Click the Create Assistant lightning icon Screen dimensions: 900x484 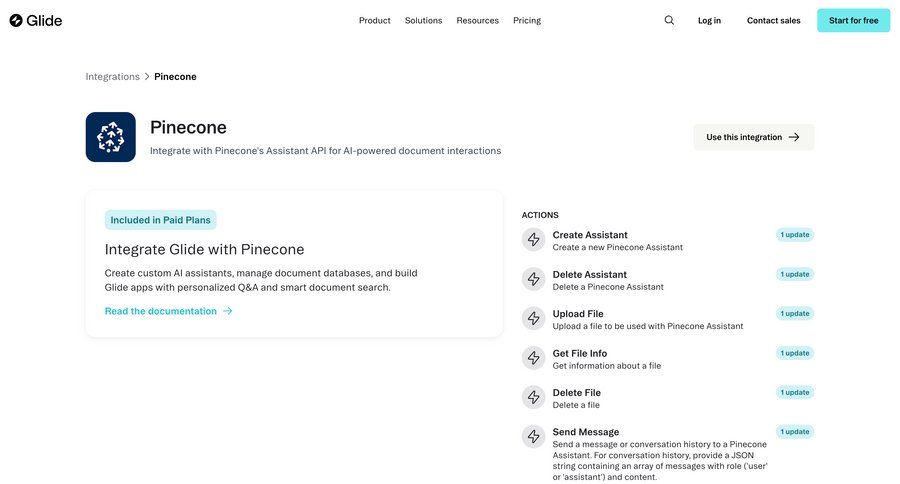[533, 240]
